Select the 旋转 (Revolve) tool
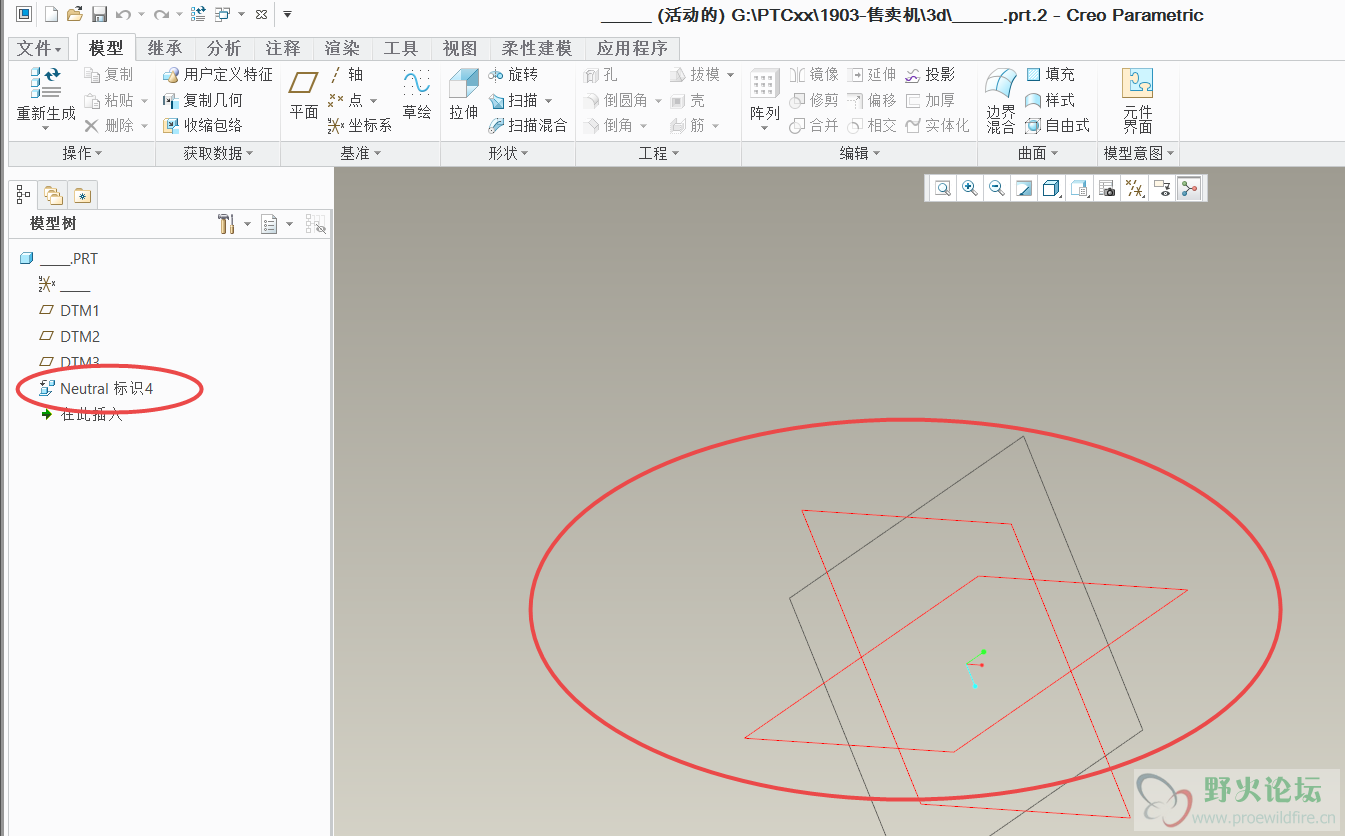The width and height of the screenshot is (1345, 836). (514, 75)
